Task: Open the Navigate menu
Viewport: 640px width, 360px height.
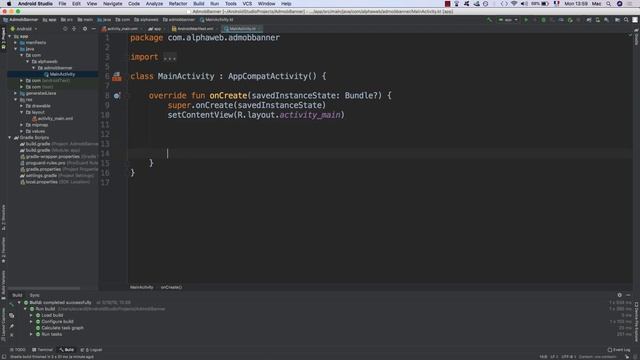Action: 113,4
